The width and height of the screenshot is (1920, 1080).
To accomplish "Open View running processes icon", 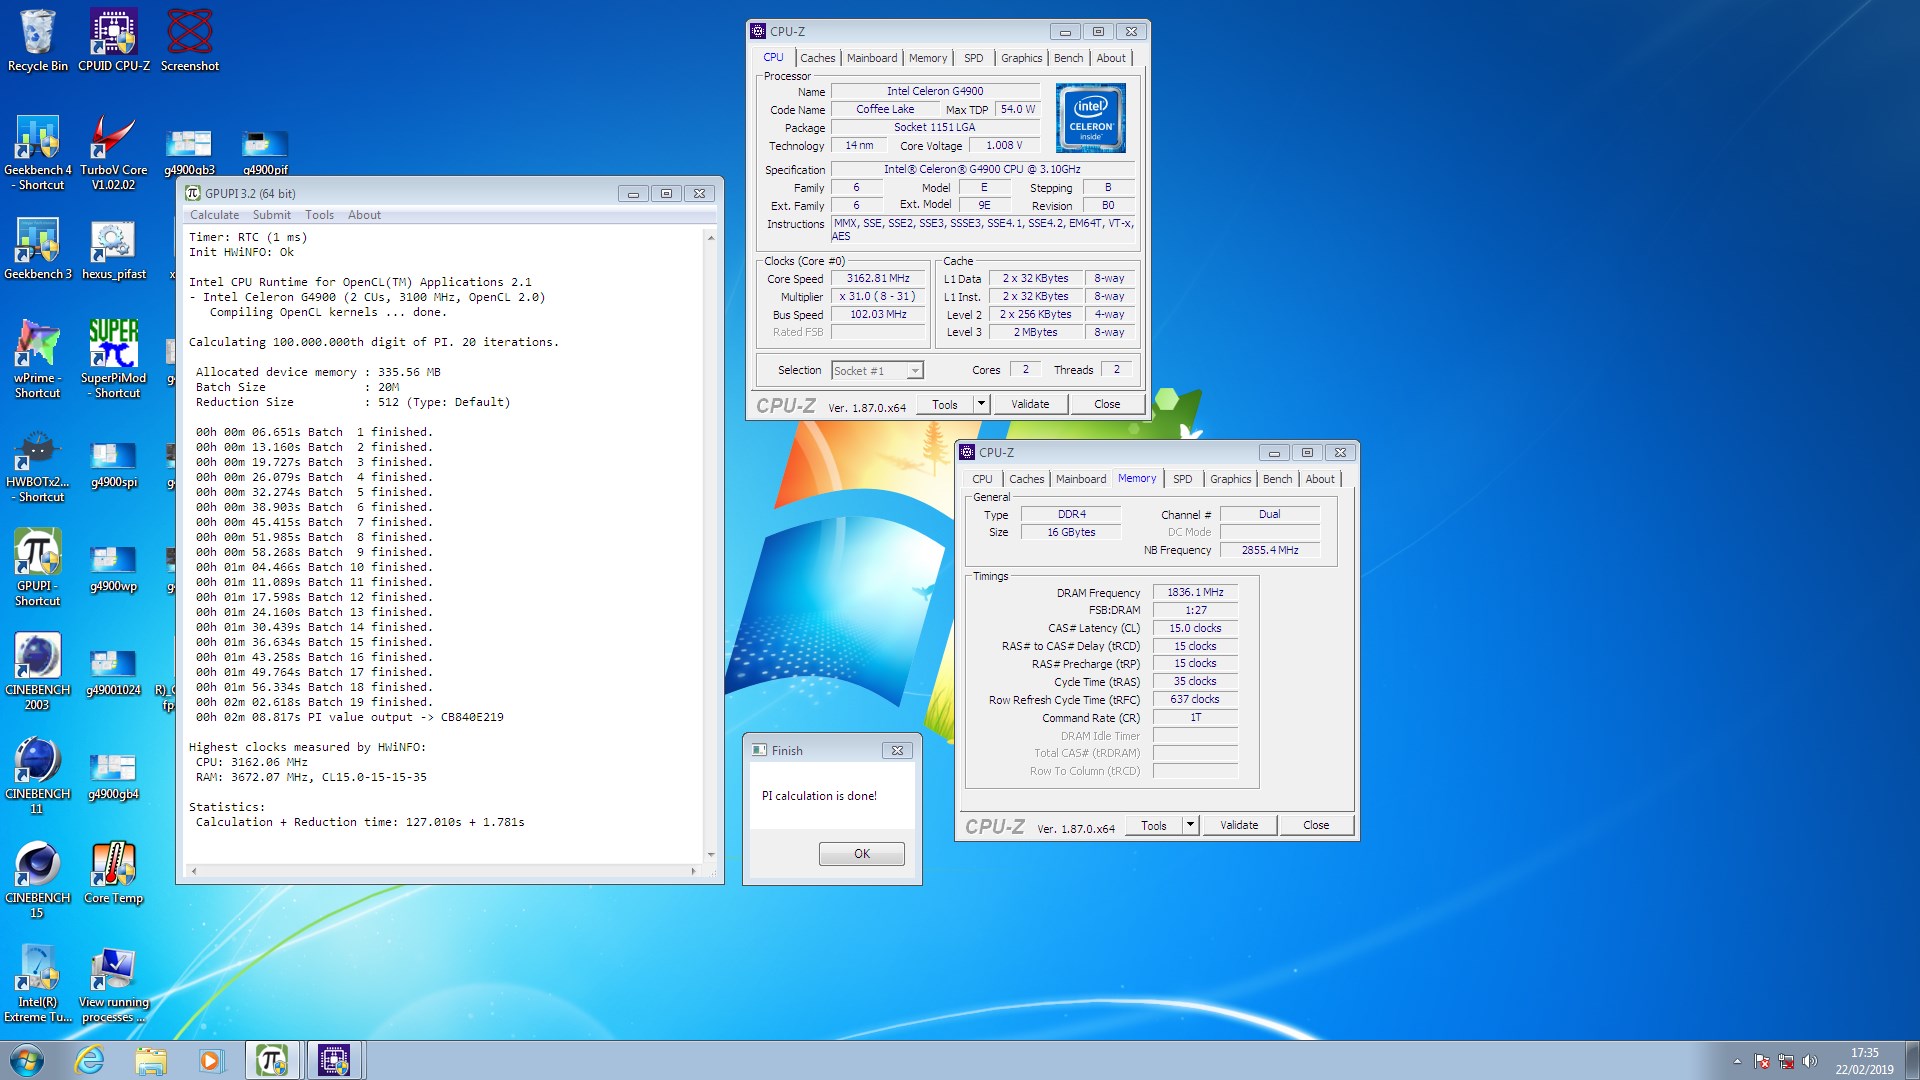I will [114, 984].
